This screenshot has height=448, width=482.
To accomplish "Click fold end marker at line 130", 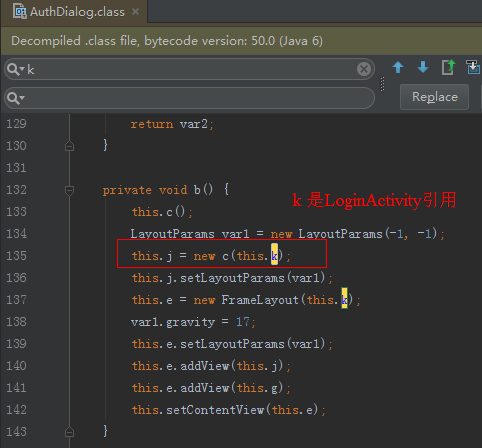I will point(69,146).
